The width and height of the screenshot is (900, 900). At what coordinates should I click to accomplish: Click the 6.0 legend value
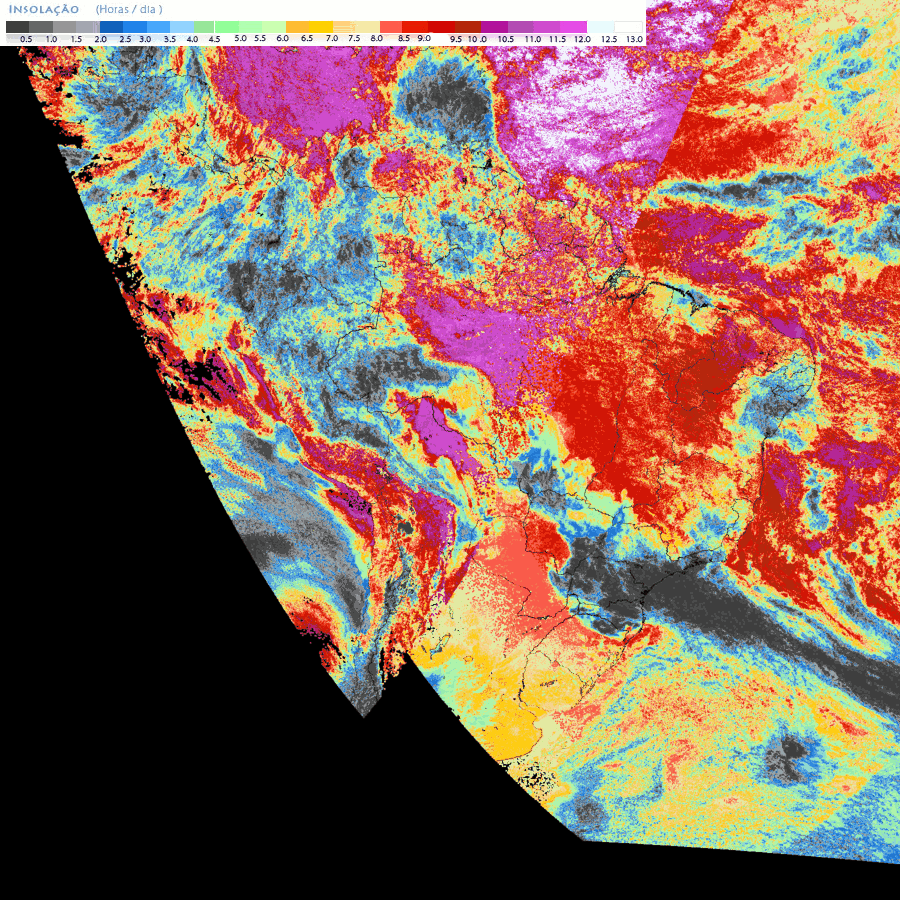(282, 38)
